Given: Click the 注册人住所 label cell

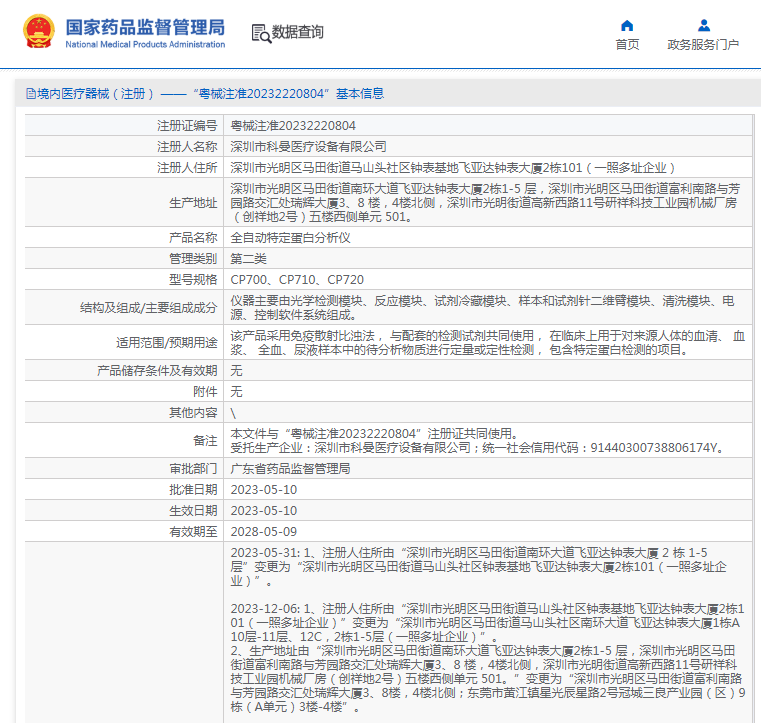Looking at the screenshot, I should [124, 168].
